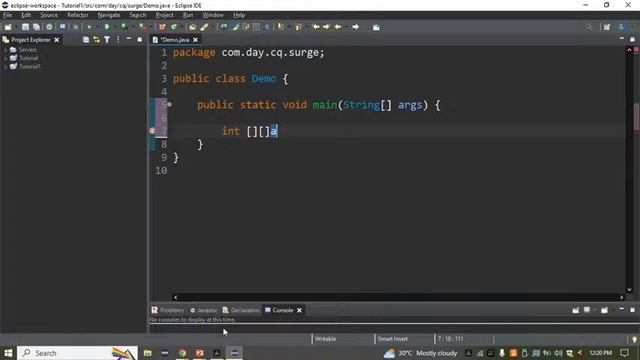Click the Save All toolbar icon
Screen dimensions: 640x360
point(36,27)
